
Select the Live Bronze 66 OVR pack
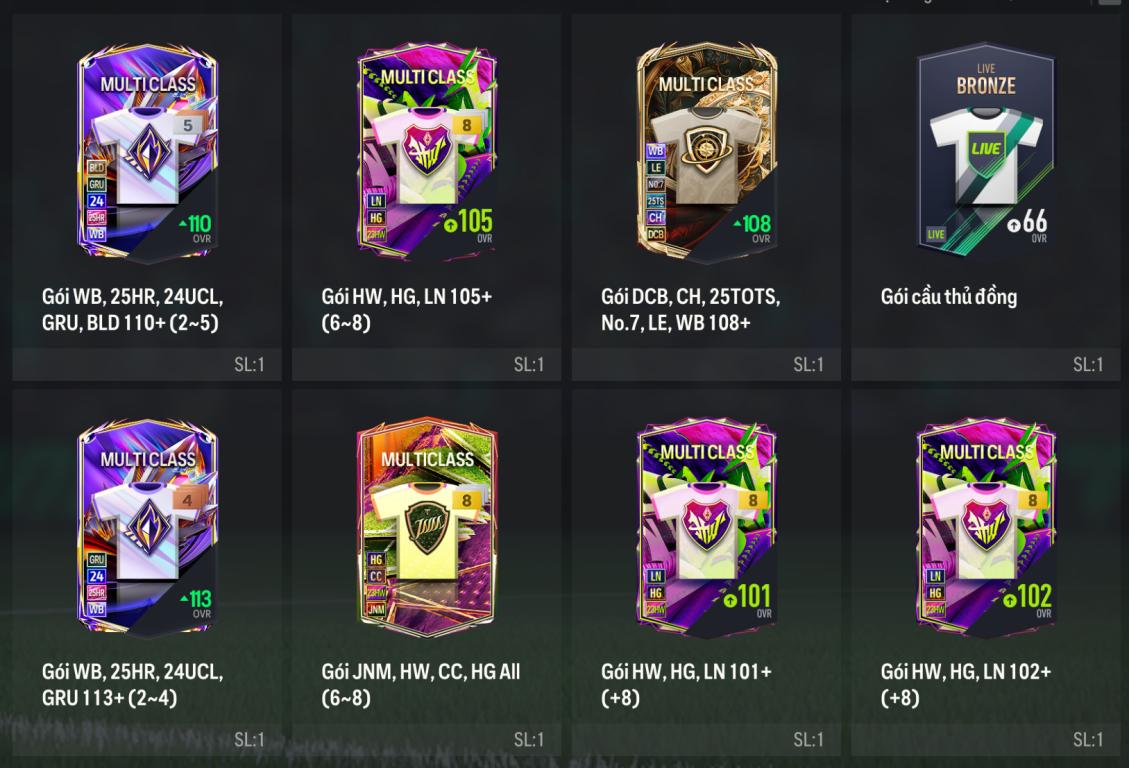(986, 150)
